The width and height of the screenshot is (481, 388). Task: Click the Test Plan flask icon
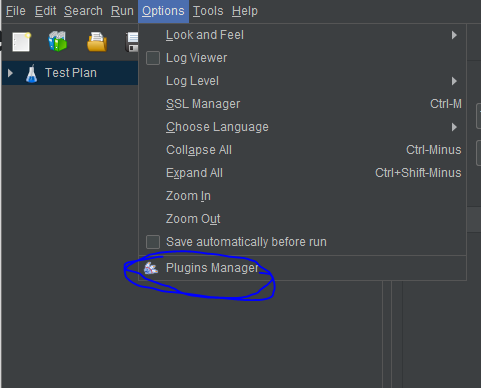pos(32,73)
